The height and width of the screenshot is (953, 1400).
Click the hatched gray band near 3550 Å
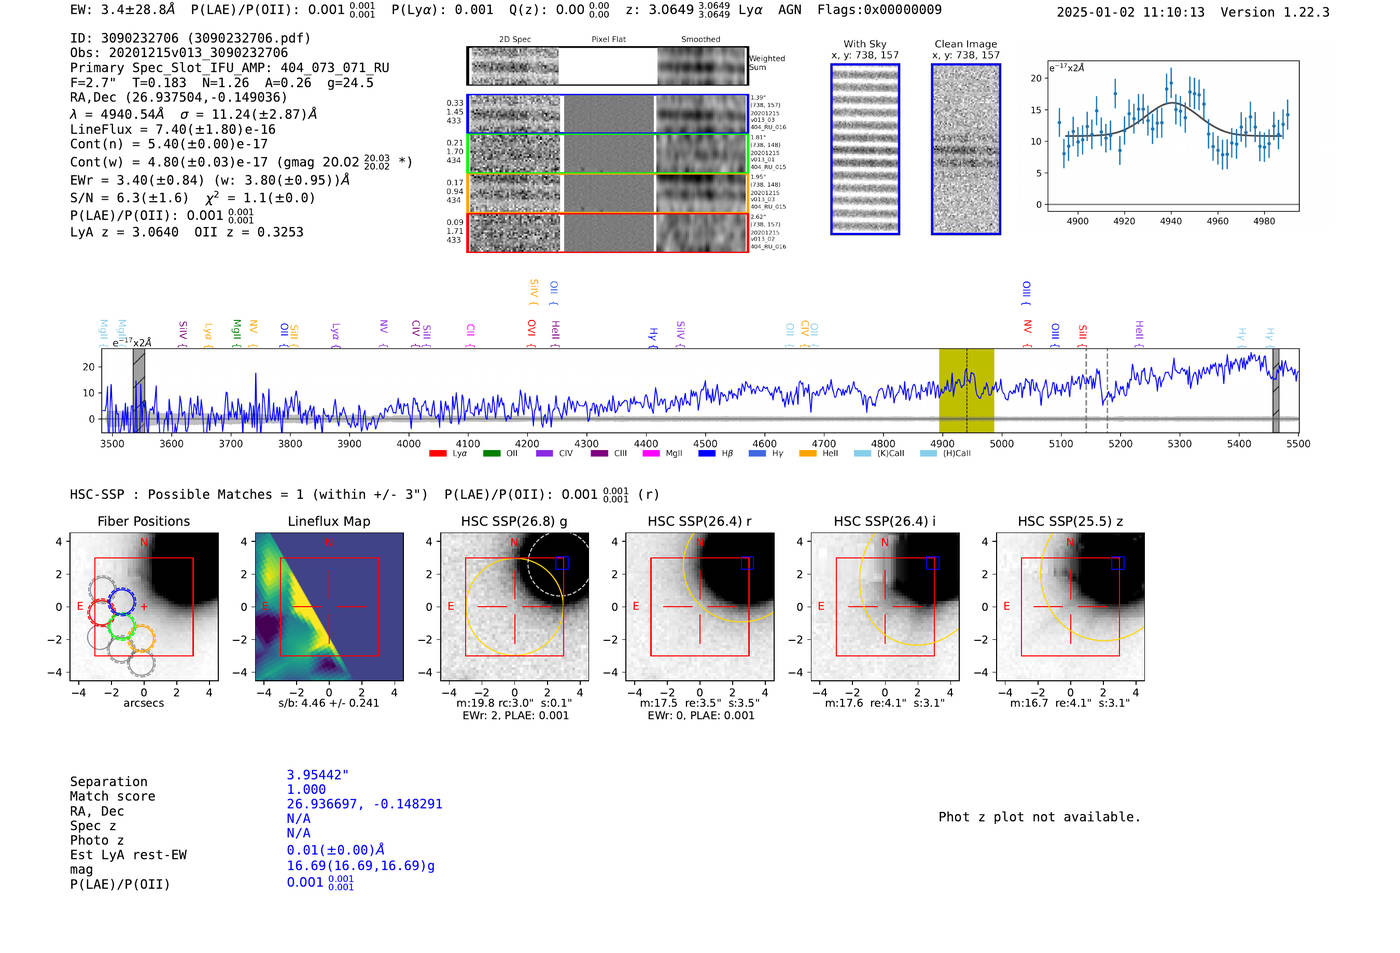[139, 390]
